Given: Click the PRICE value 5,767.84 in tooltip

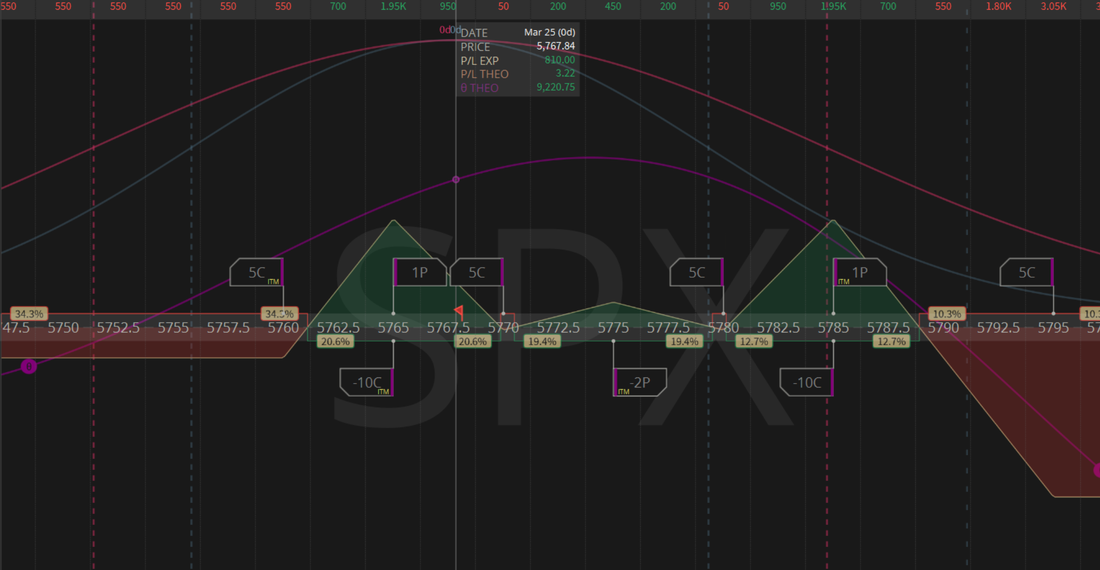Looking at the screenshot, I should tap(556, 46).
